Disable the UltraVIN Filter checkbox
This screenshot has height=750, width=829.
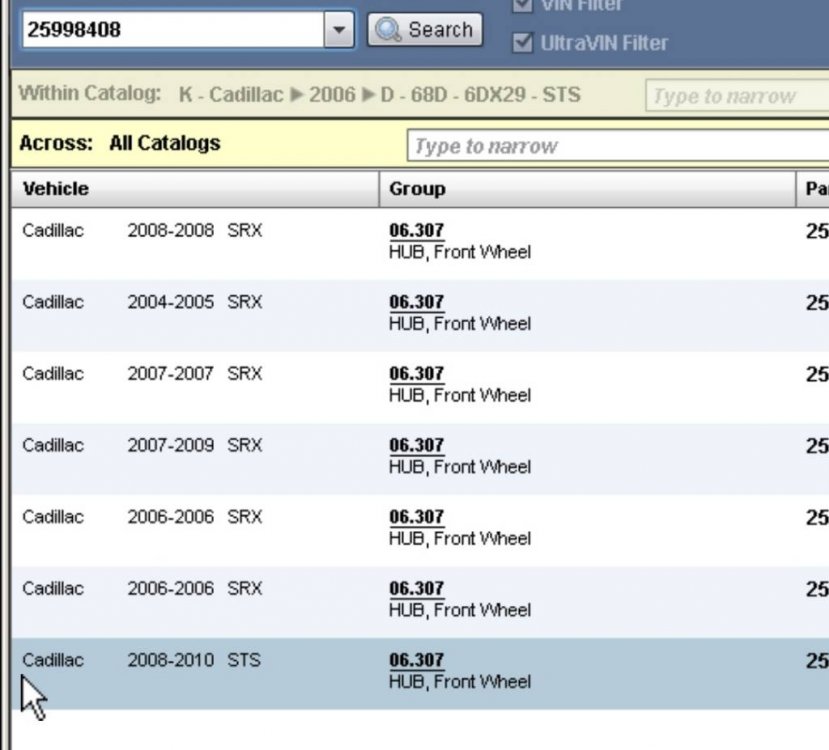(x=522, y=43)
